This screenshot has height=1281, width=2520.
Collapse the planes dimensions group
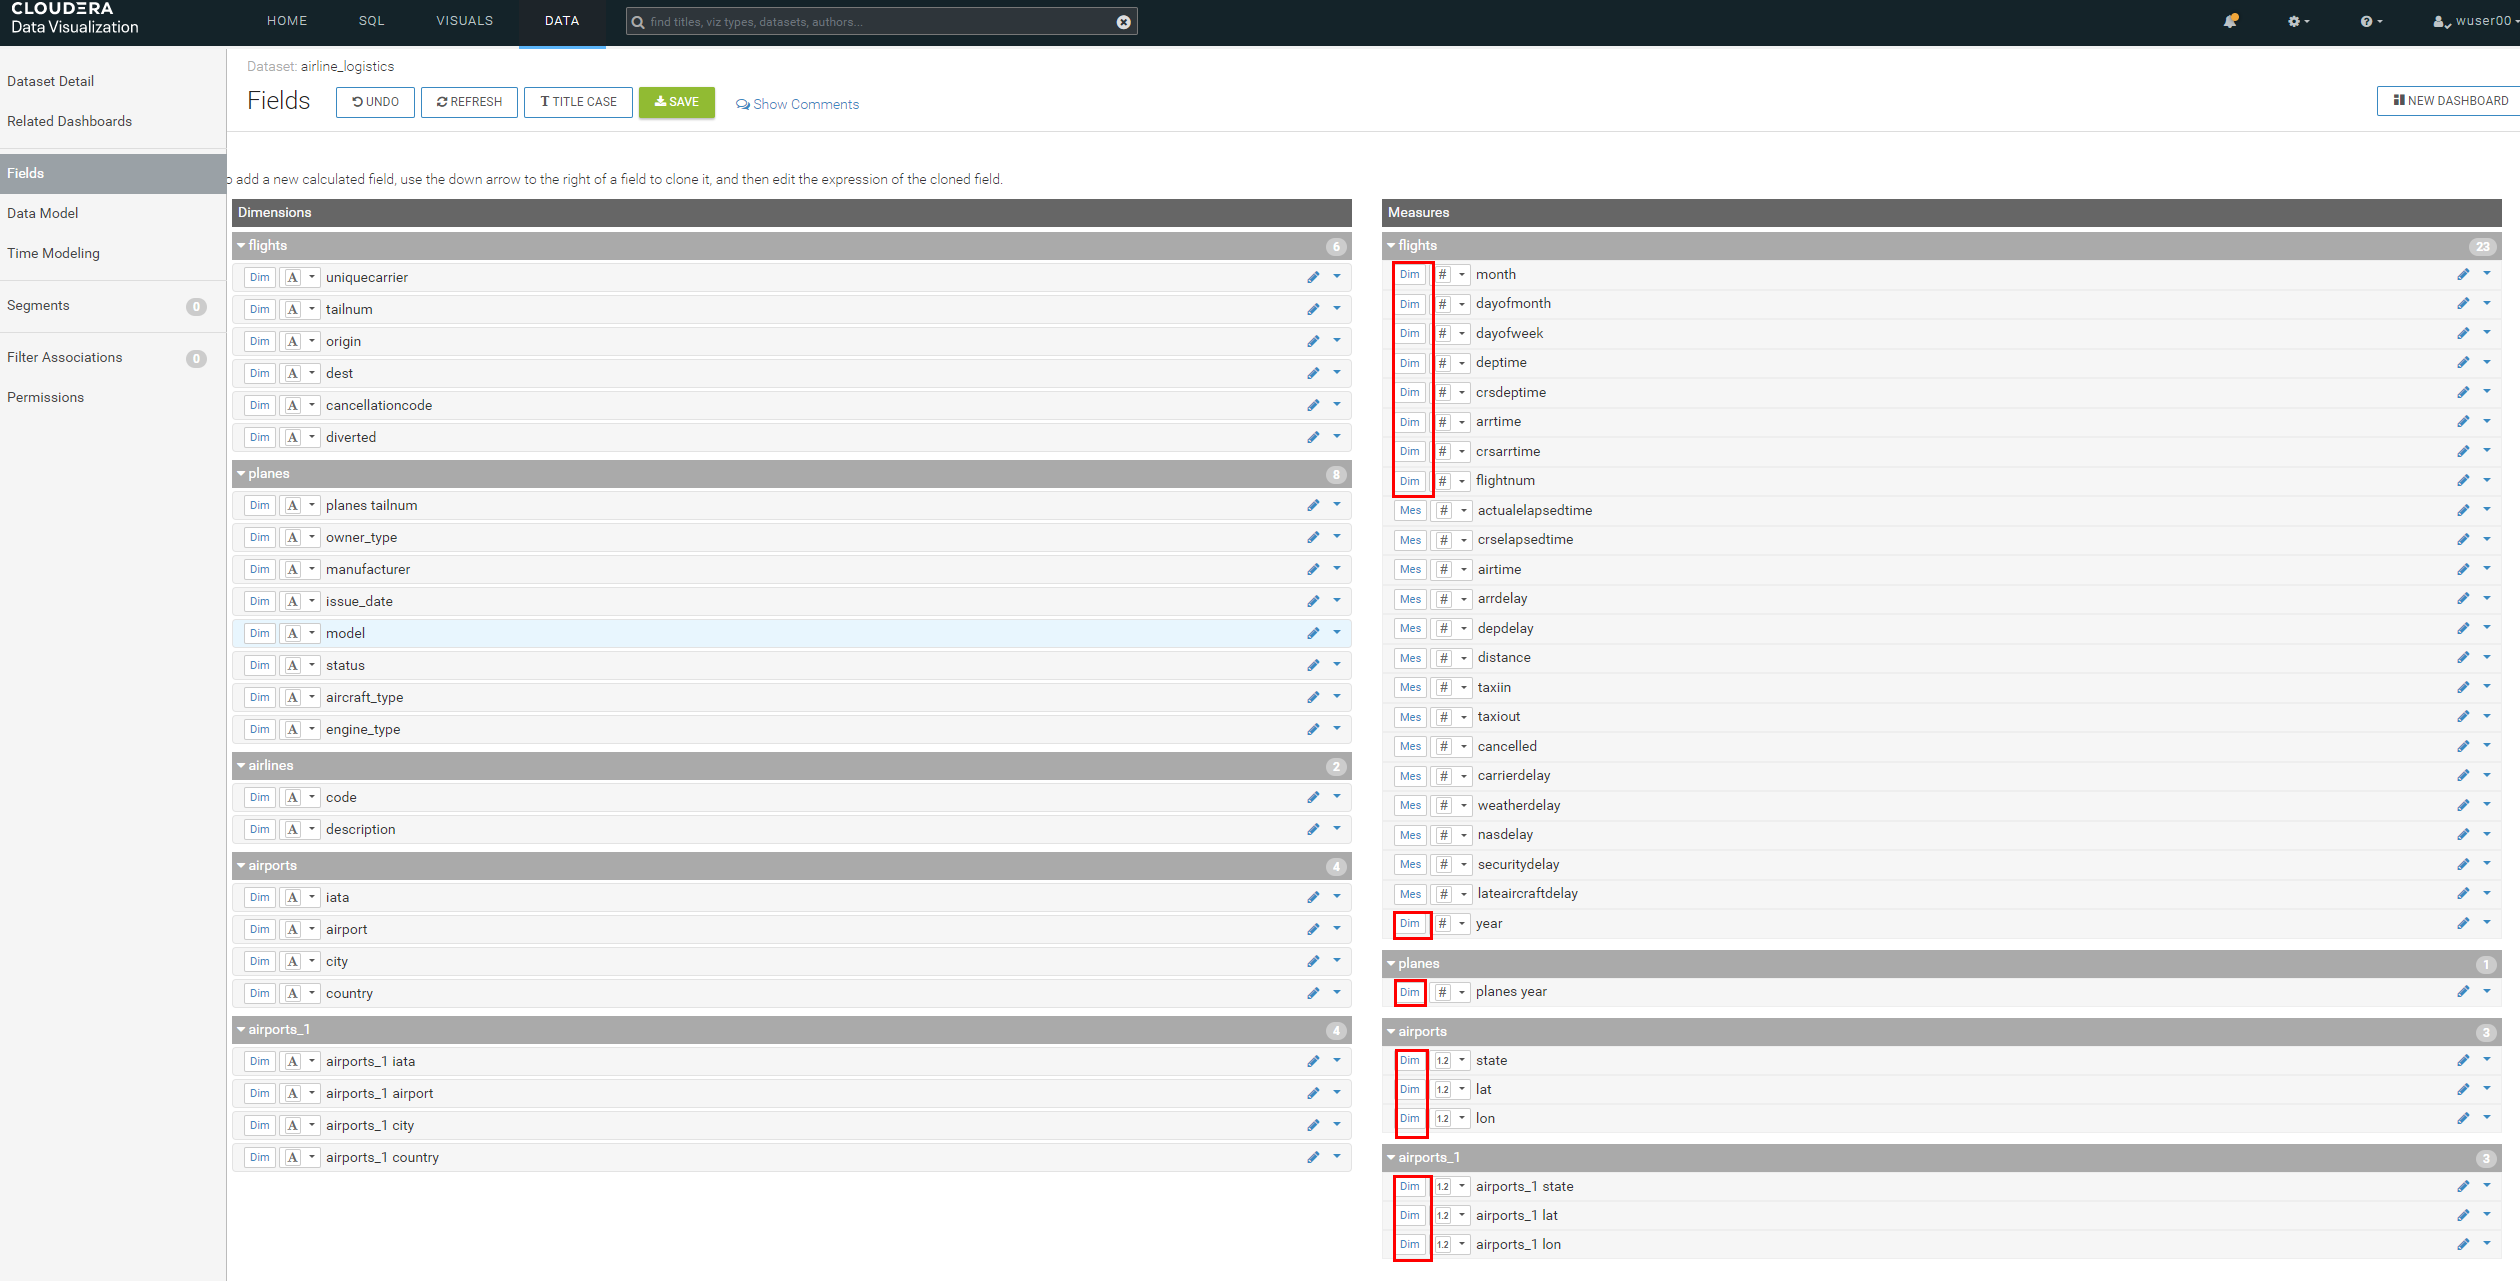click(242, 473)
